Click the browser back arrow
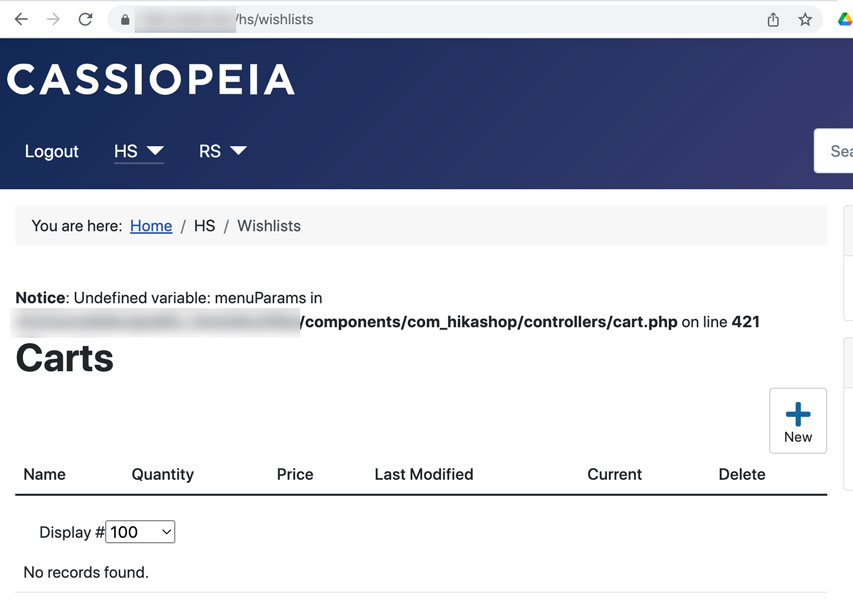 (21, 19)
